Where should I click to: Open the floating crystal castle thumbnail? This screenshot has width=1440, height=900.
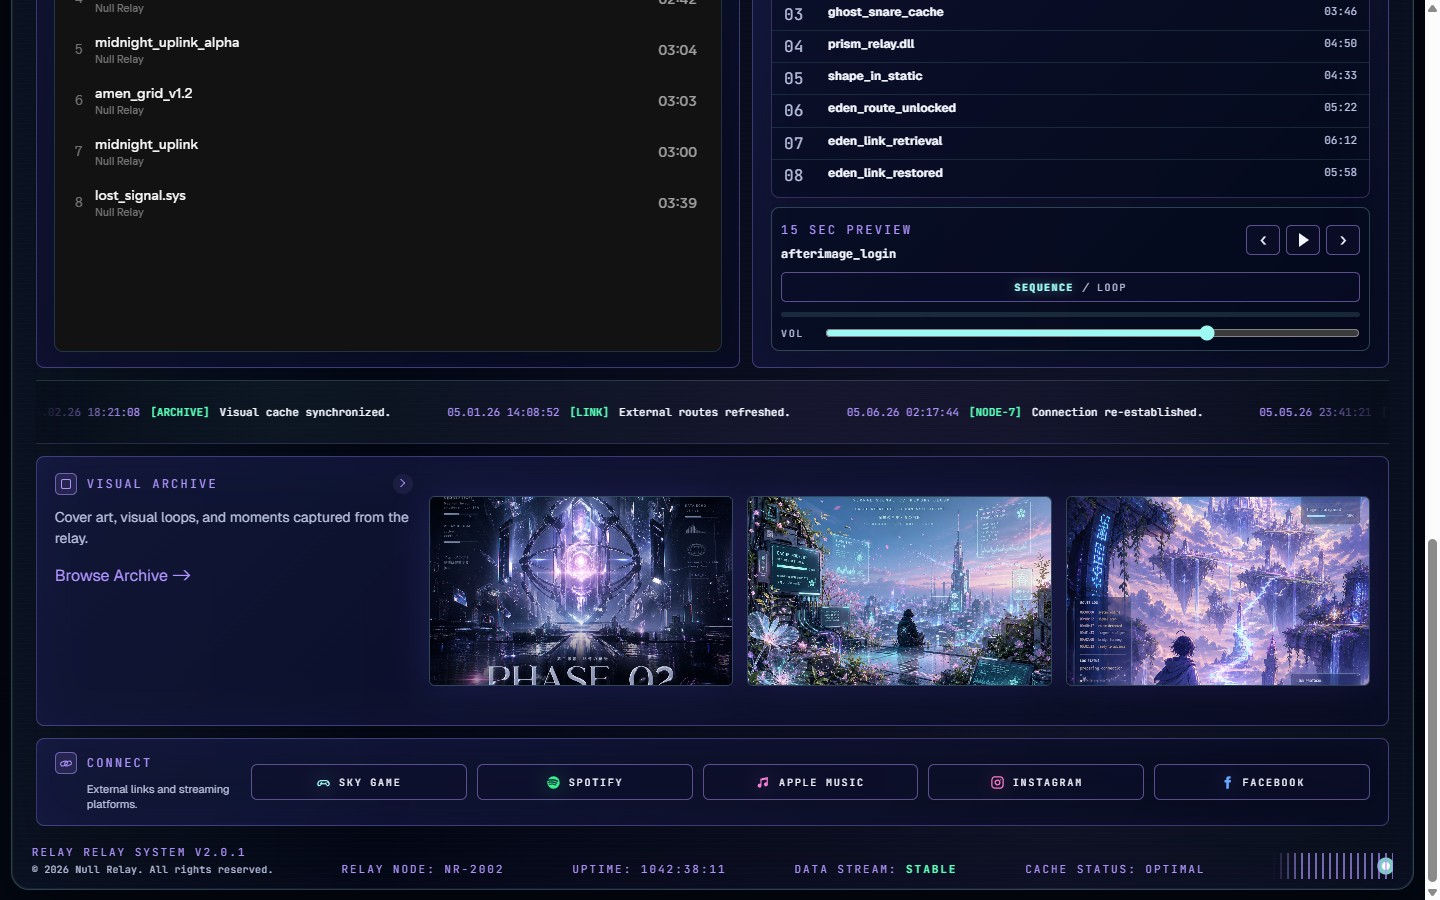tap(1217, 591)
